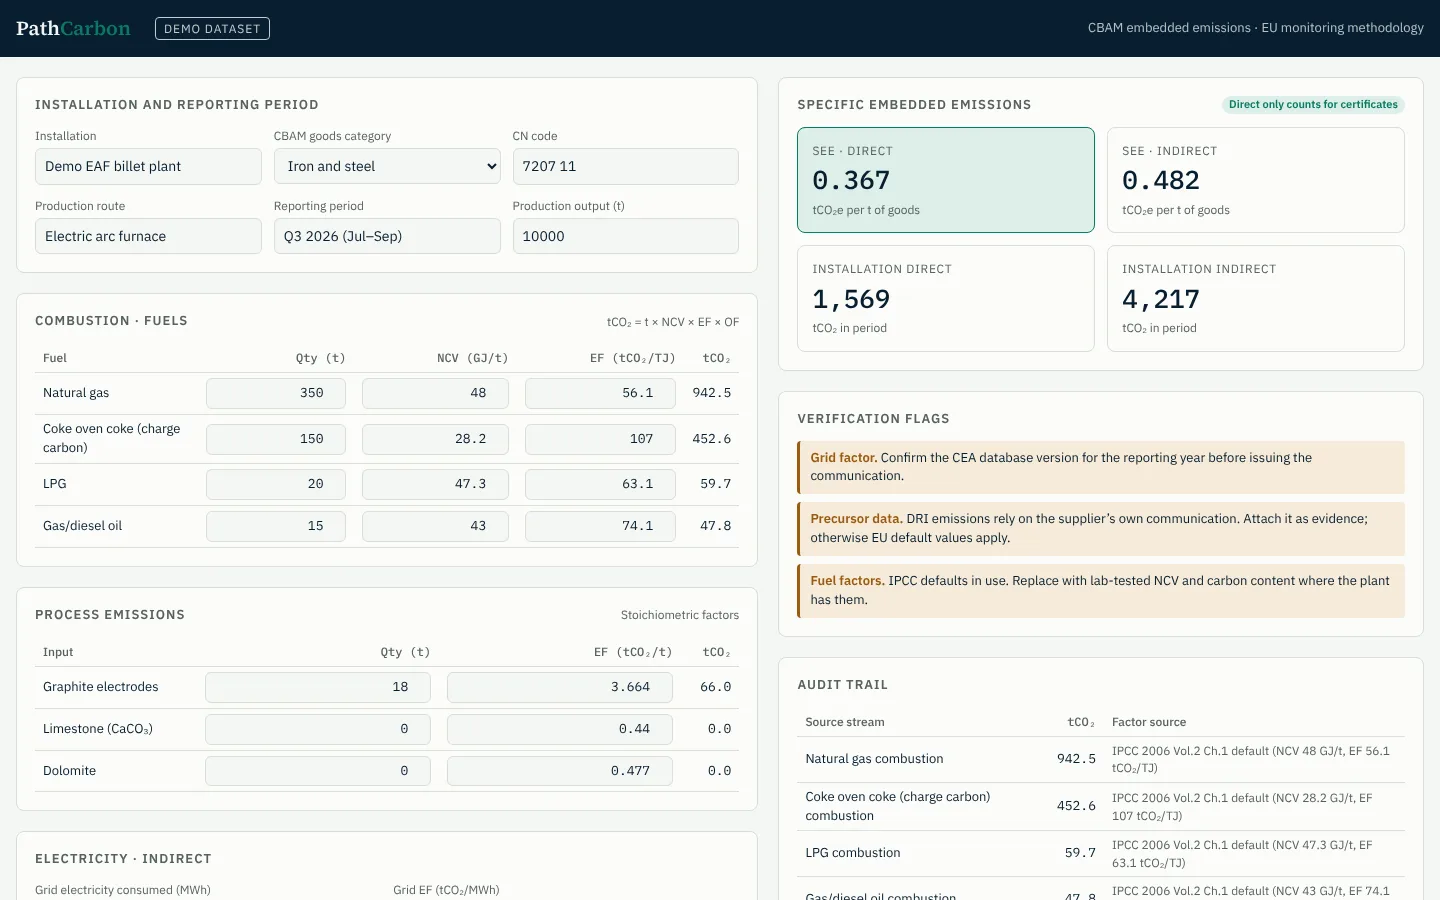Click the PathCarbon logo
1440x900 pixels.
point(73,28)
